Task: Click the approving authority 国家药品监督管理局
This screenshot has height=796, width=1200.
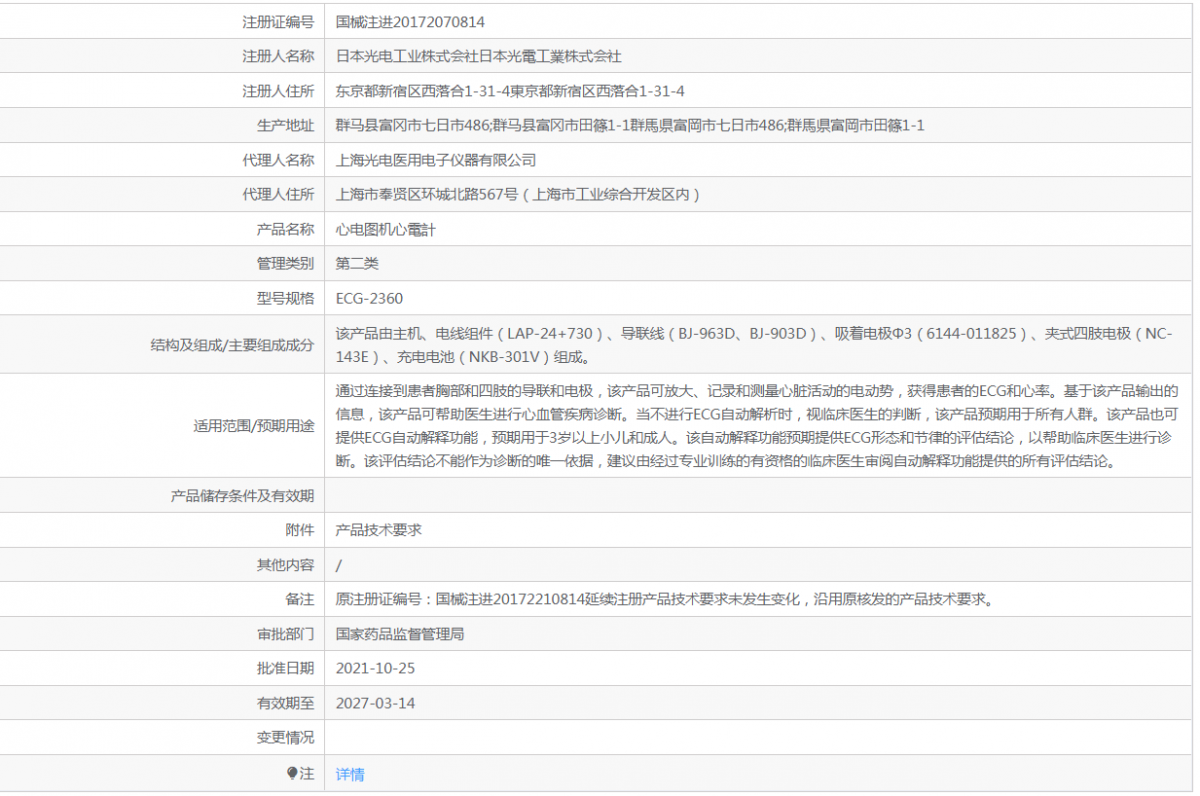Action: 400,634
